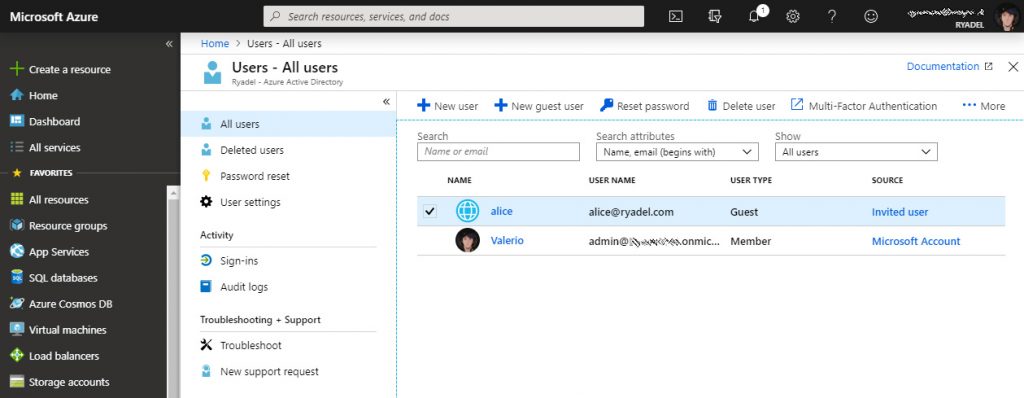The image size is (1024, 398).
Task: Focus the search resources box
Action: 454,16
